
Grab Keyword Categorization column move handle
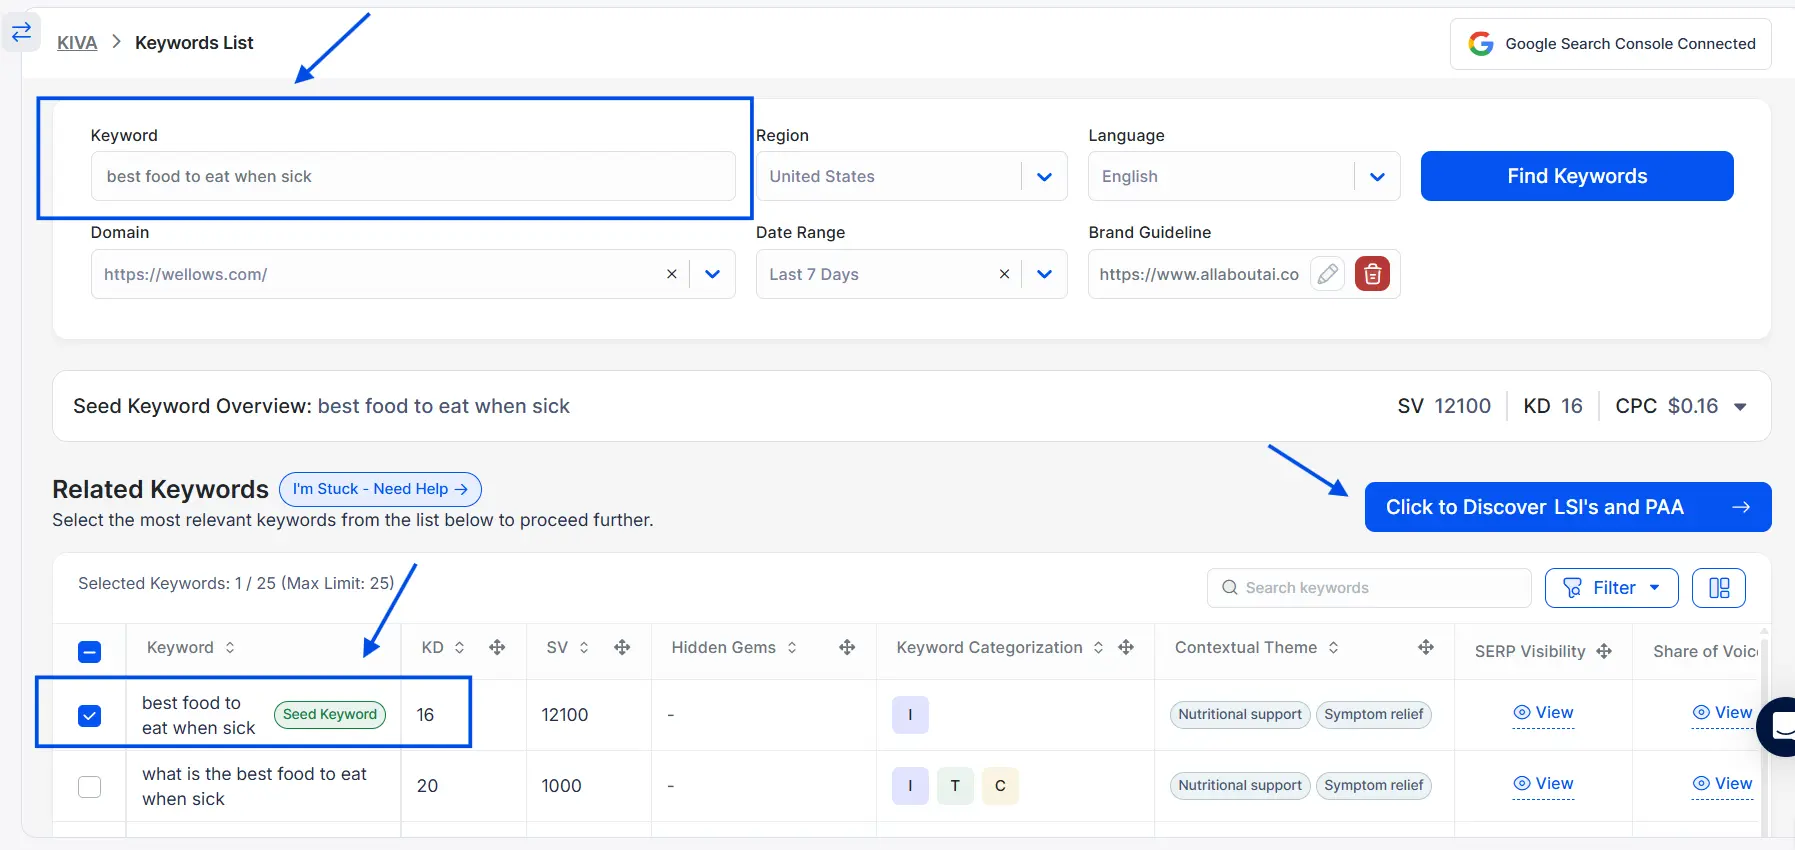pyautogui.click(x=1126, y=648)
